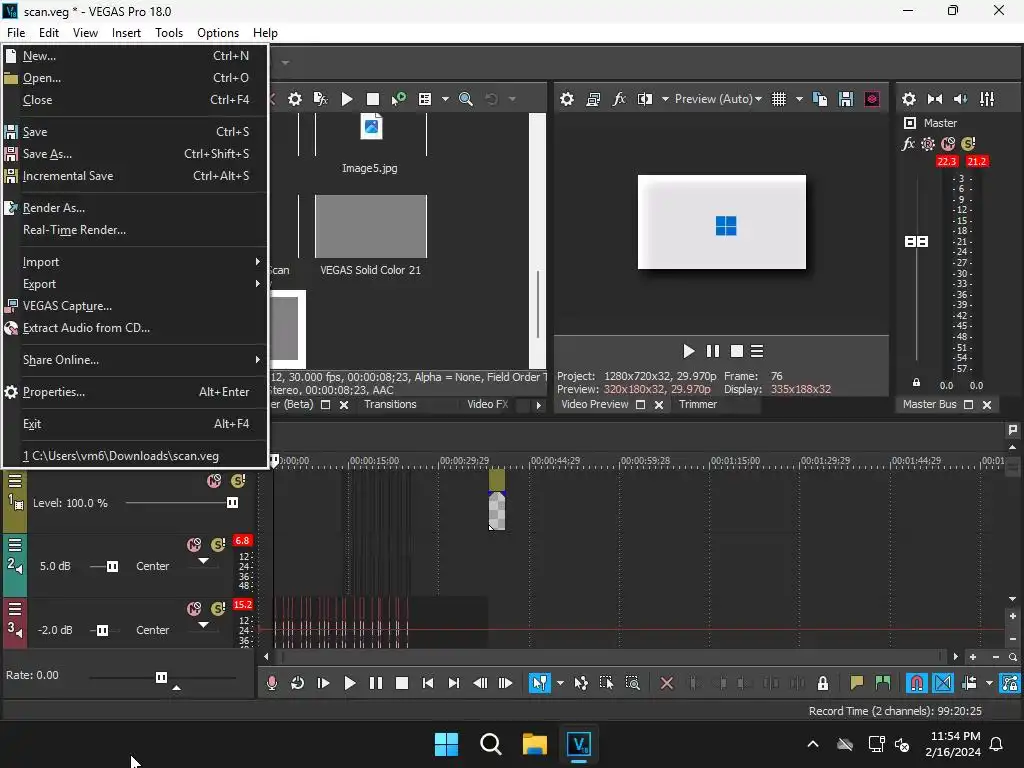
Task: Select the Zoom Edit tool icon
Action: click(632, 683)
